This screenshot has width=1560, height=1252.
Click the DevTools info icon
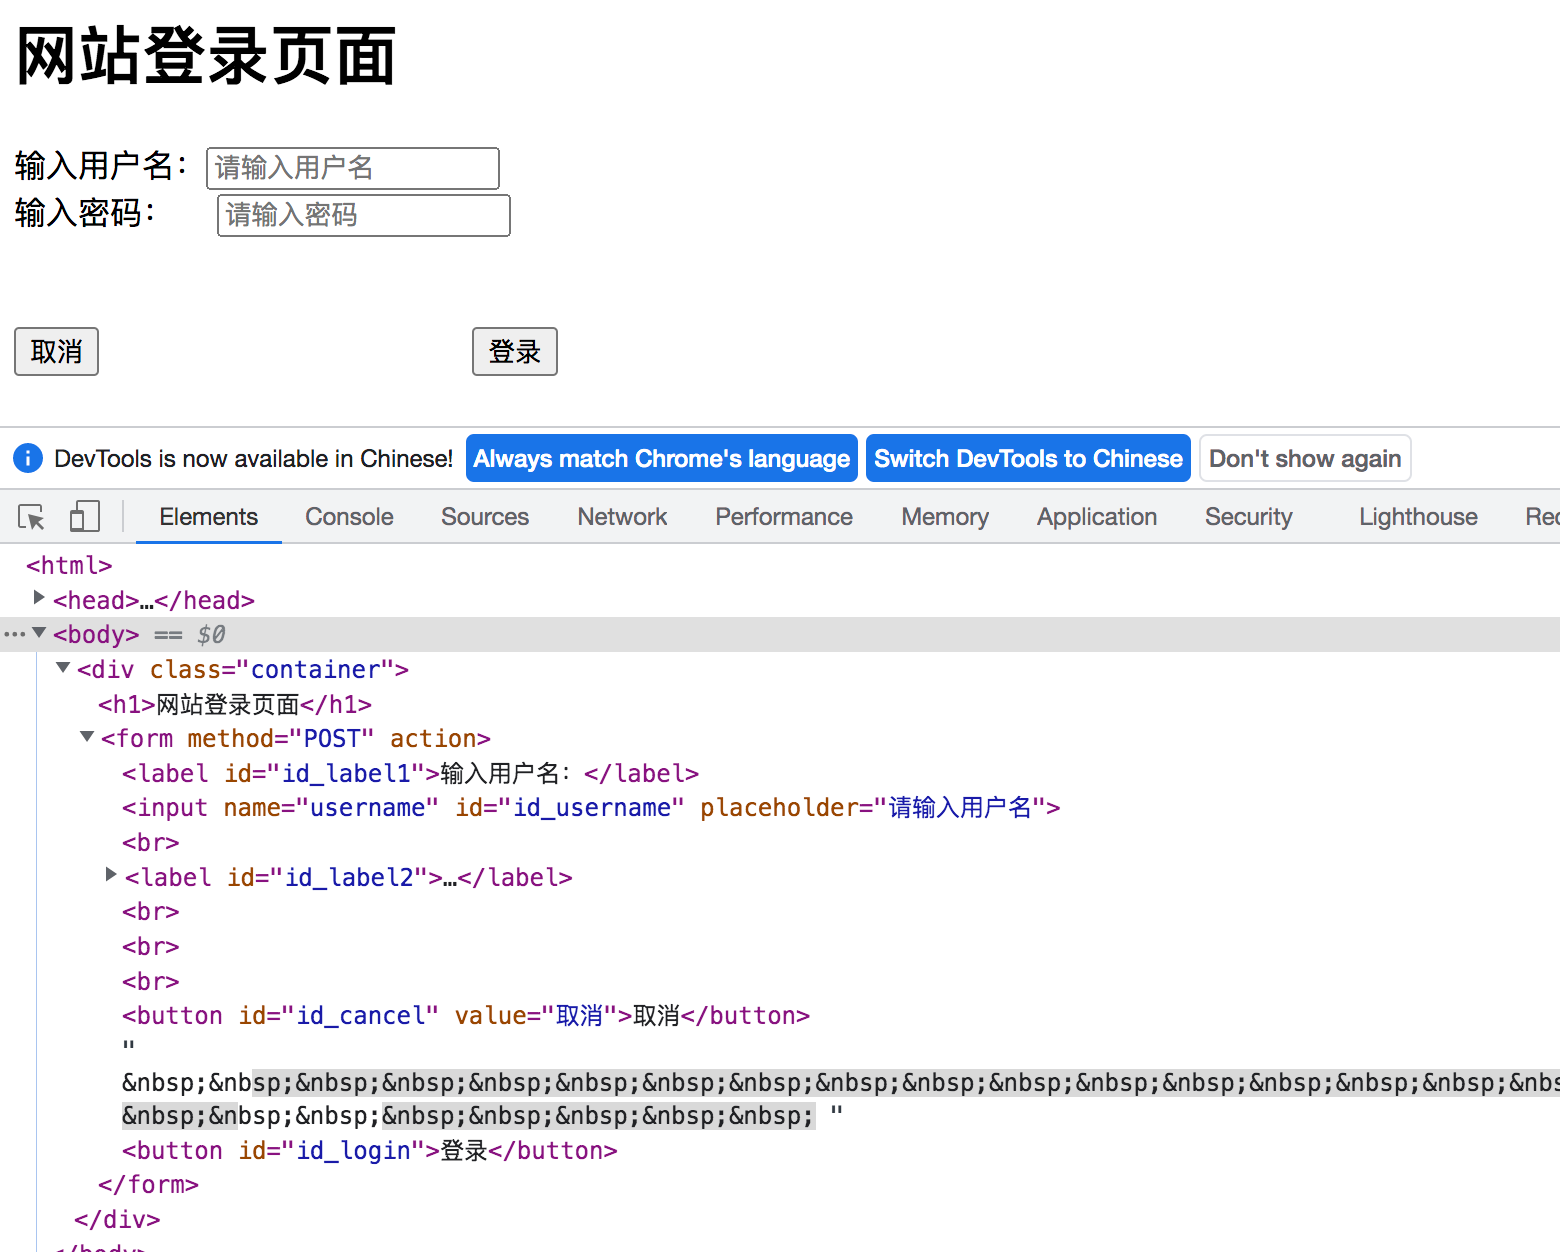28,458
